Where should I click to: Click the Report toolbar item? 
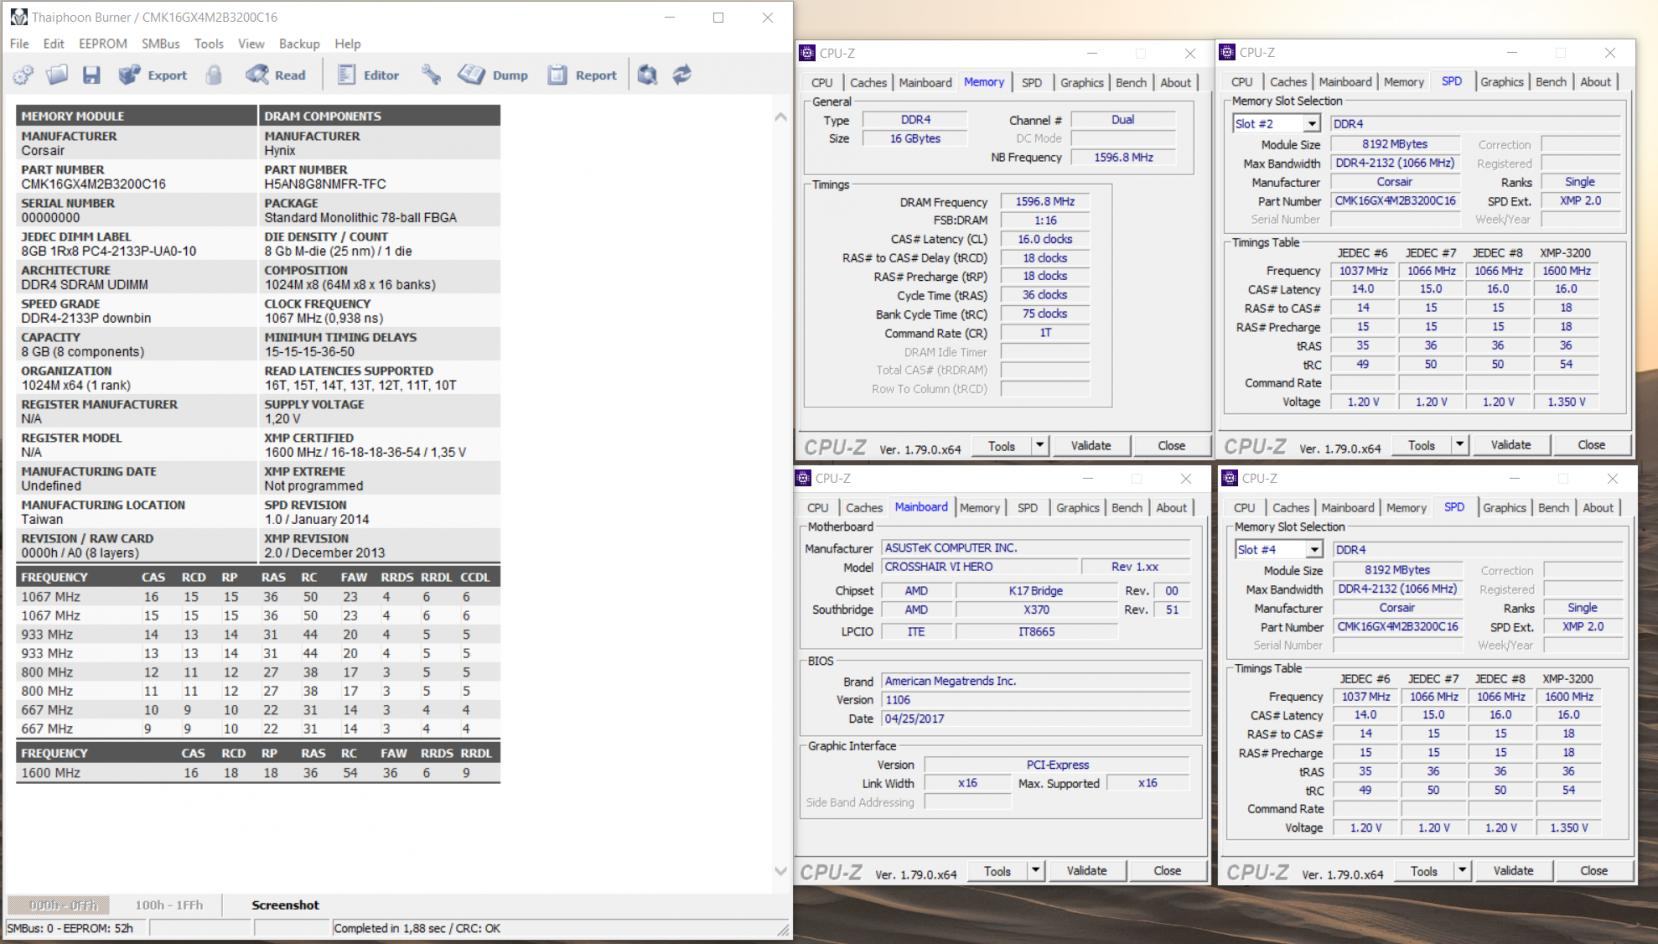tap(582, 75)
